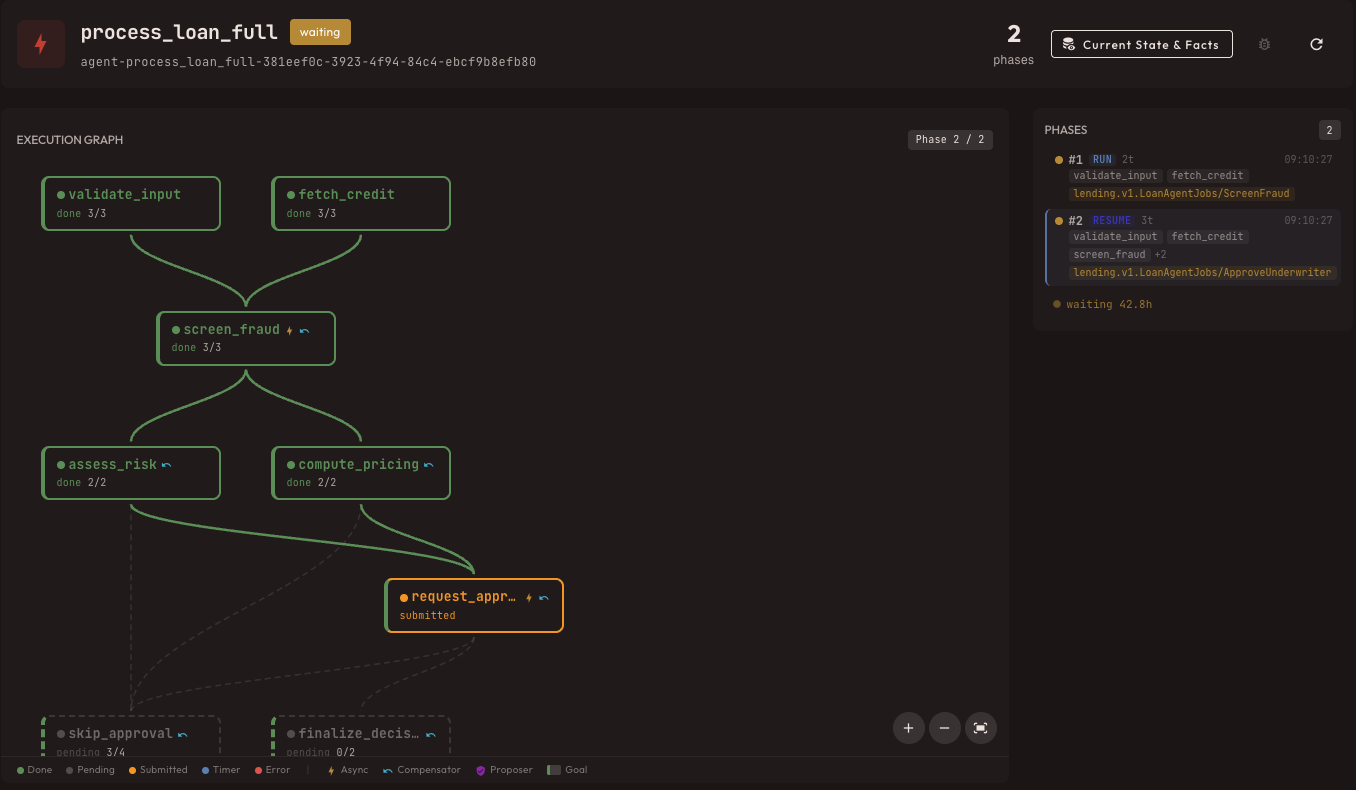
Task: Select the request_approval node in the graph
Action: click(474, 605)
